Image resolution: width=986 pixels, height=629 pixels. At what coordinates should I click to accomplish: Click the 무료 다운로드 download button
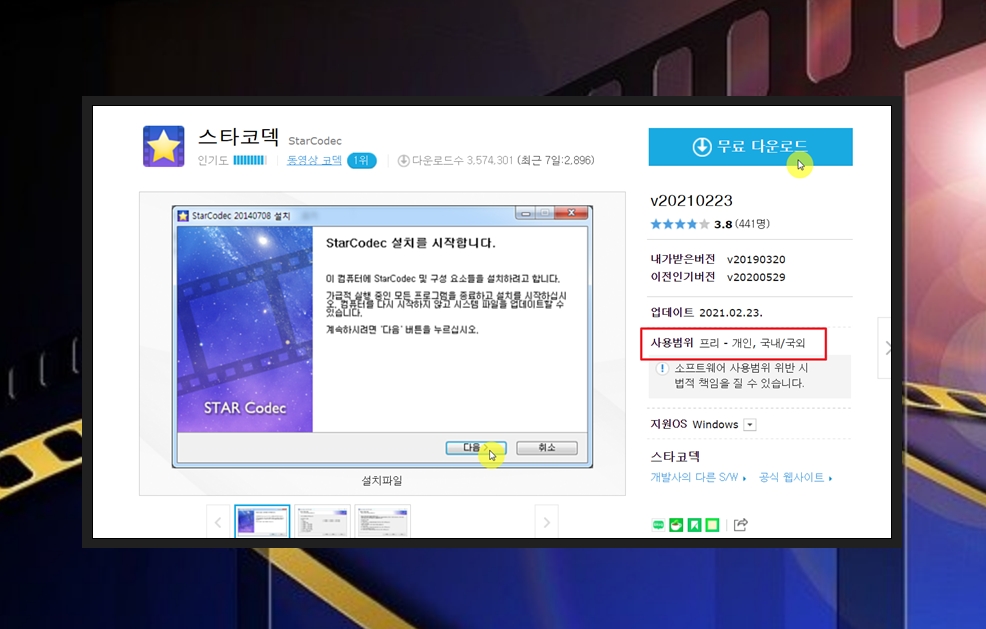pyautogui.click(x=750, y=147)
